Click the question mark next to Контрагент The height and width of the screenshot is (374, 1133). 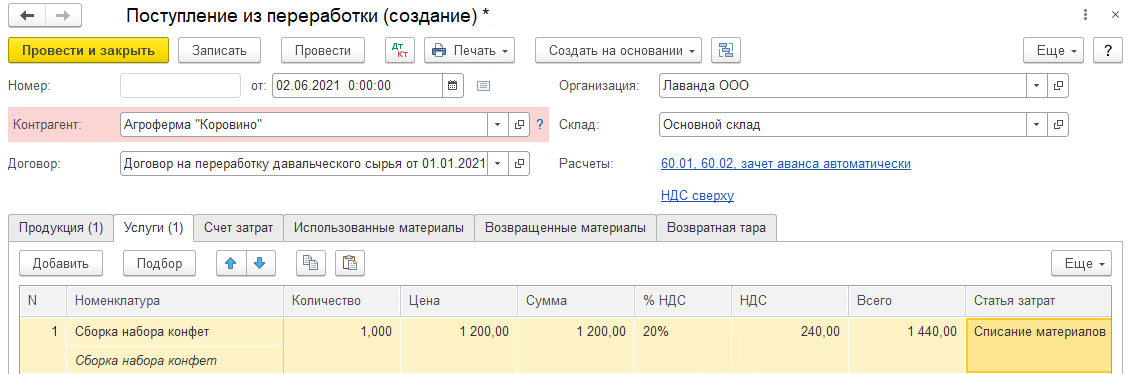539,124
